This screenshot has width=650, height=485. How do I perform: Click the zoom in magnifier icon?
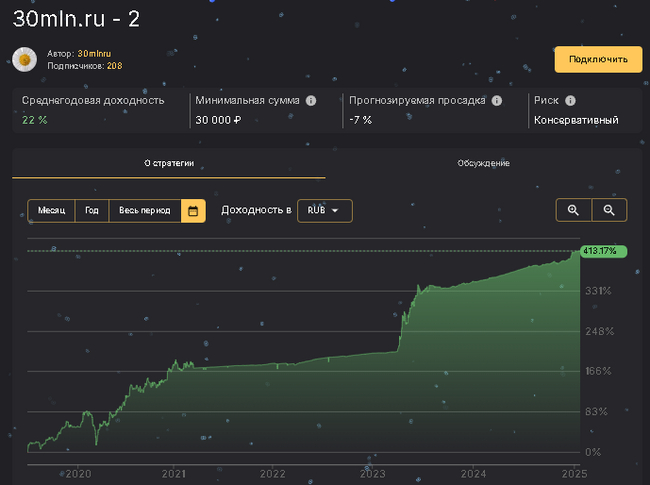(x=573, y=211)
